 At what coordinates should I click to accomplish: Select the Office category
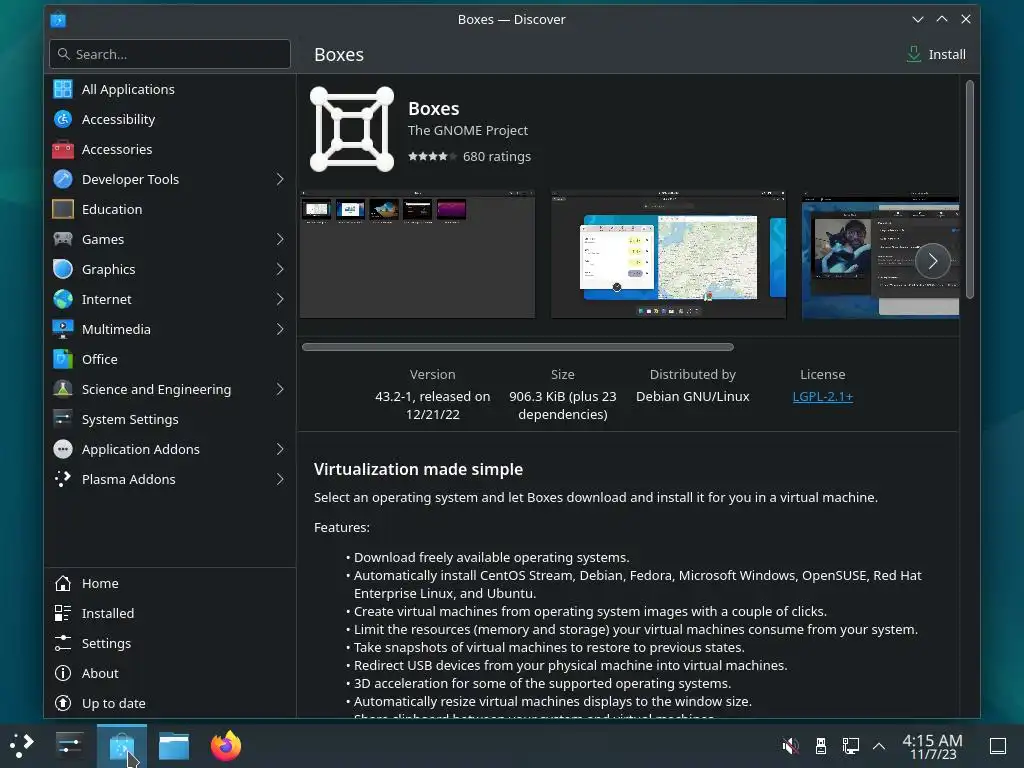pos(170,359)
